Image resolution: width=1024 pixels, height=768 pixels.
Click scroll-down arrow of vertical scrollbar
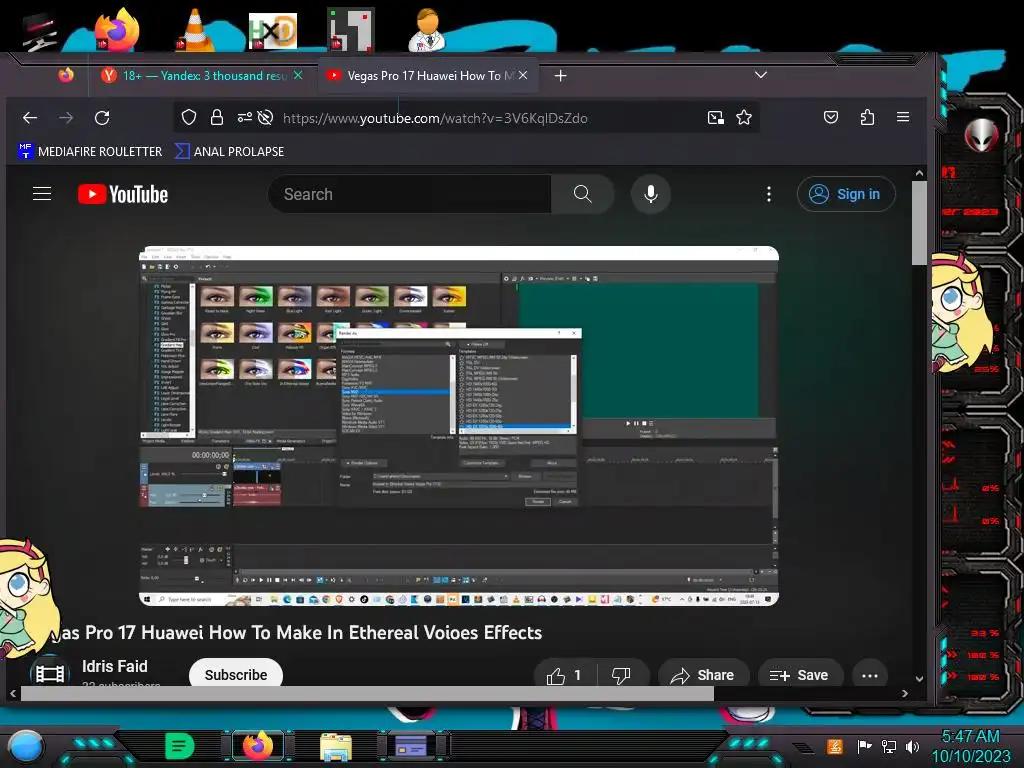[920, 679]
